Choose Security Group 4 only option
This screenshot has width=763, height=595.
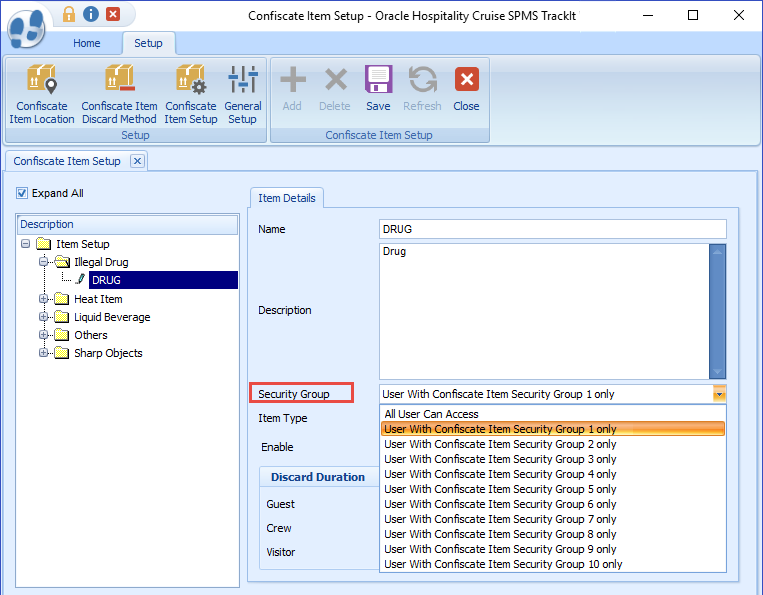coord(552,474)
